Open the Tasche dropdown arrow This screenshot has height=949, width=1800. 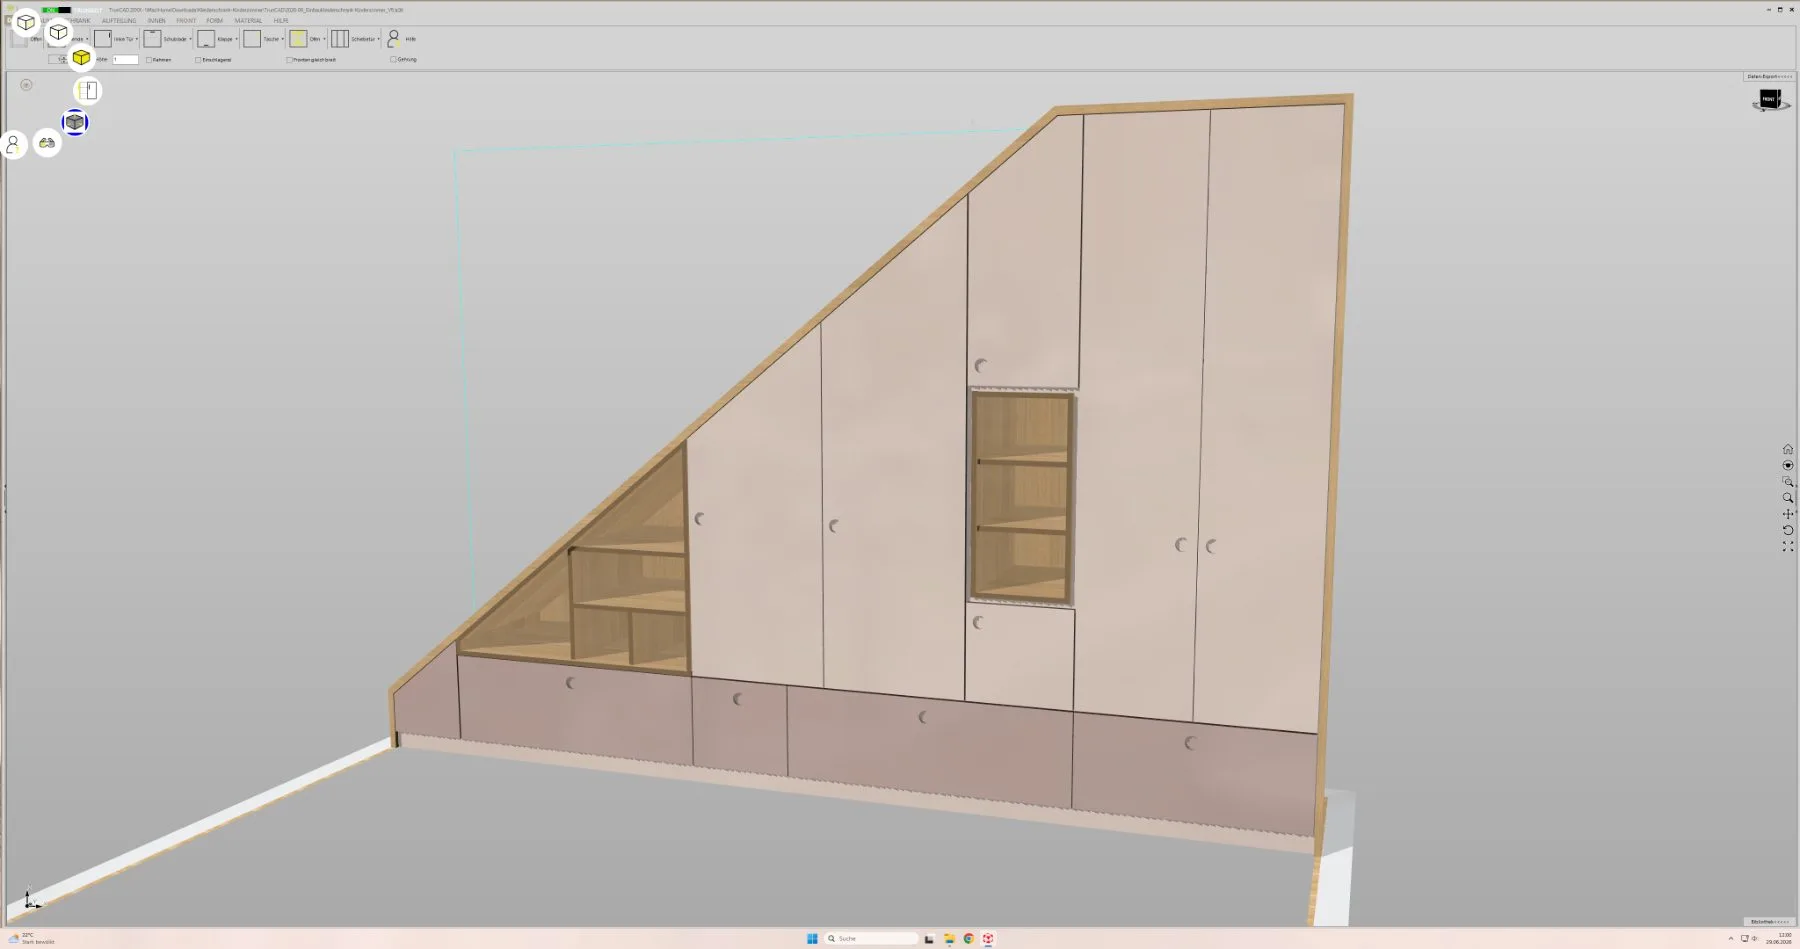point(283,39)
